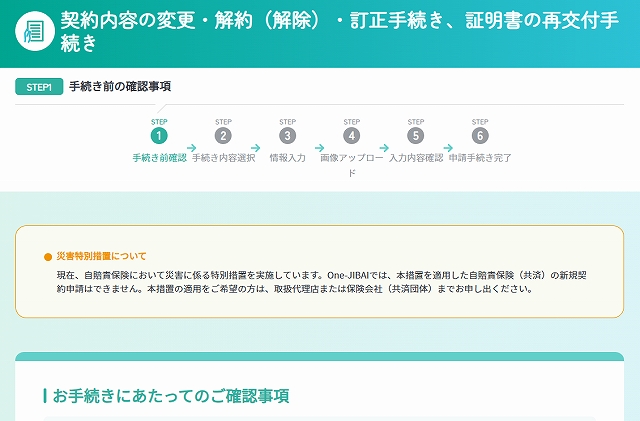Click the document icon in the header
Screen dimensions: 640x421
click(x=33, y=30)
